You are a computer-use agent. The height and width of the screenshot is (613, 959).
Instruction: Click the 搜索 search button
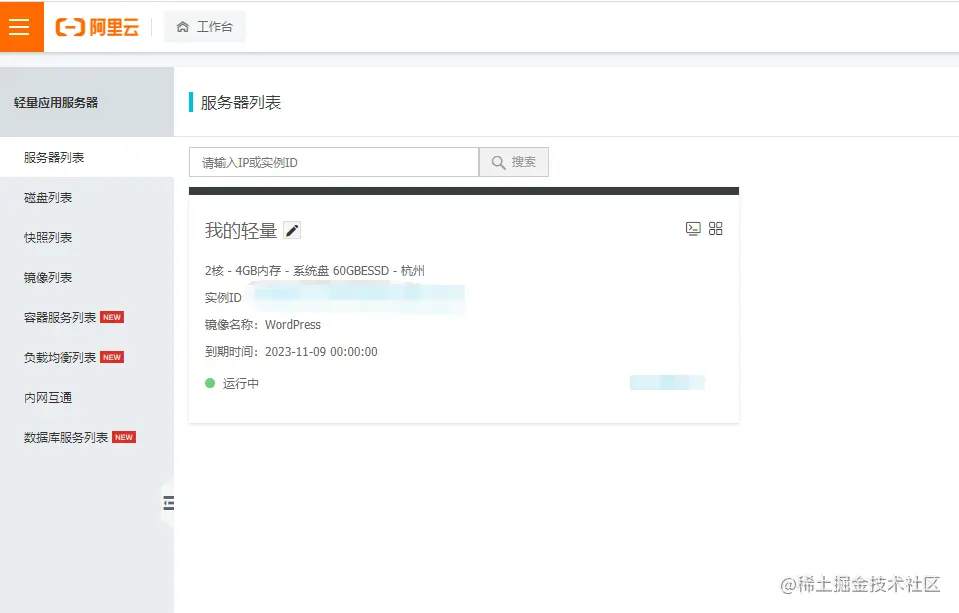(x=514, y=162)
